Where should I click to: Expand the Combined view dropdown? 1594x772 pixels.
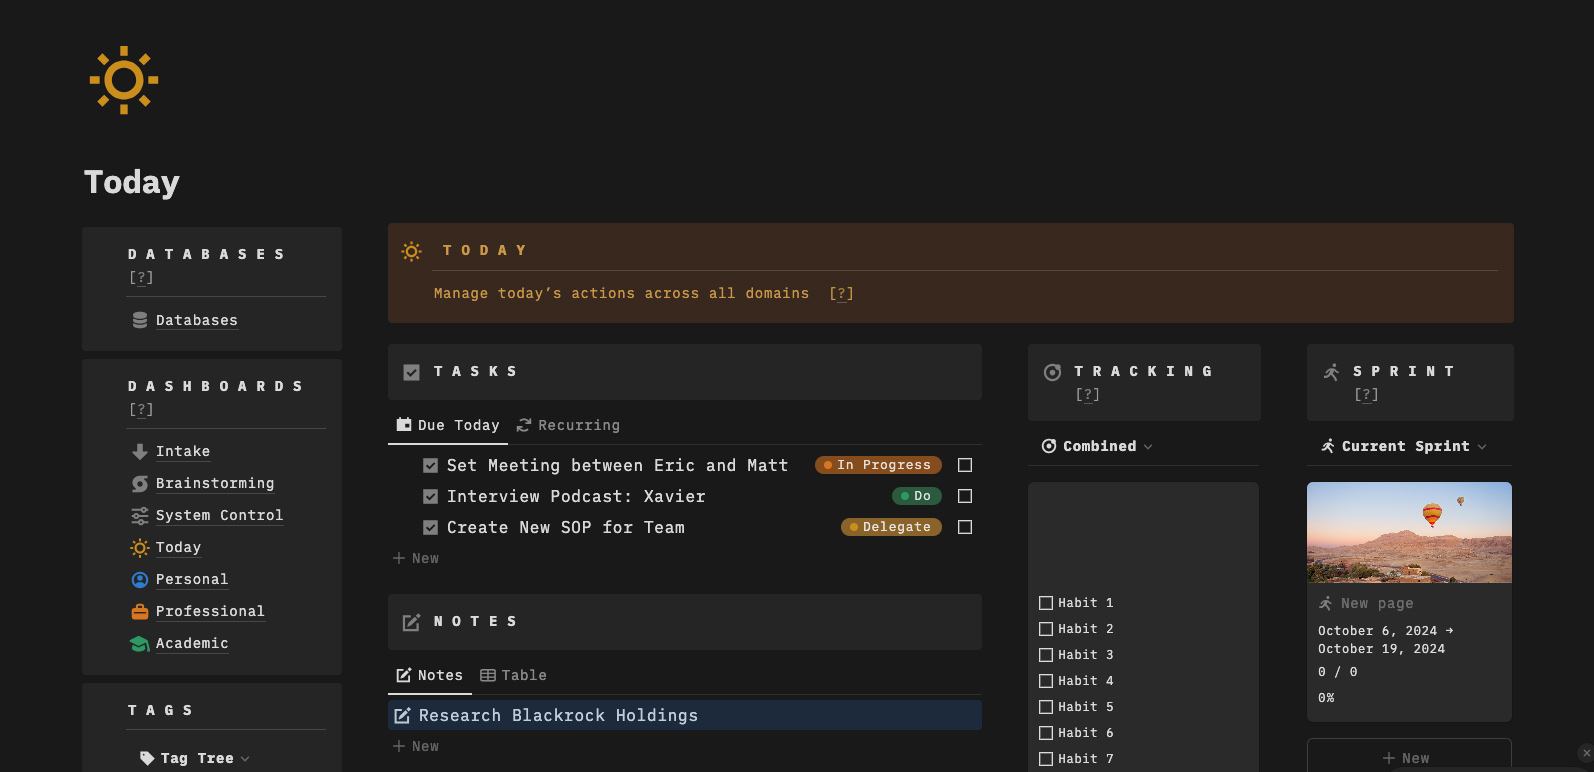click(x=1097, y=446)
